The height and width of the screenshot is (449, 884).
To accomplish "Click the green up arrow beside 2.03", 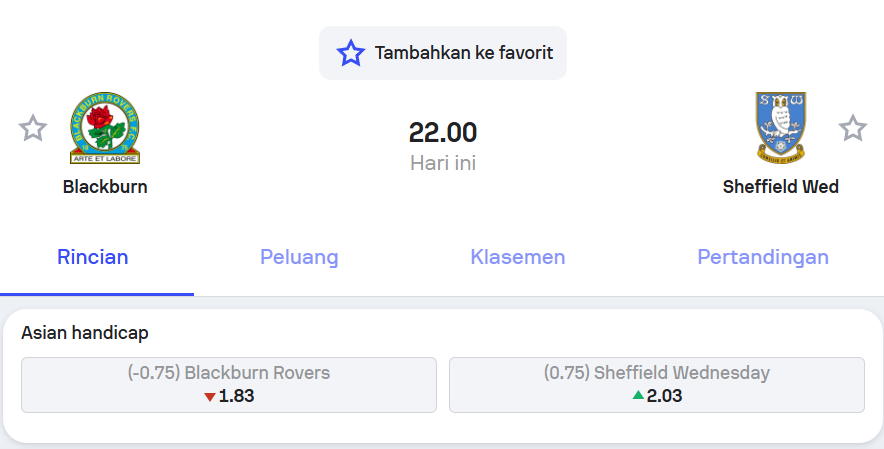I will (x=638, y=396).
